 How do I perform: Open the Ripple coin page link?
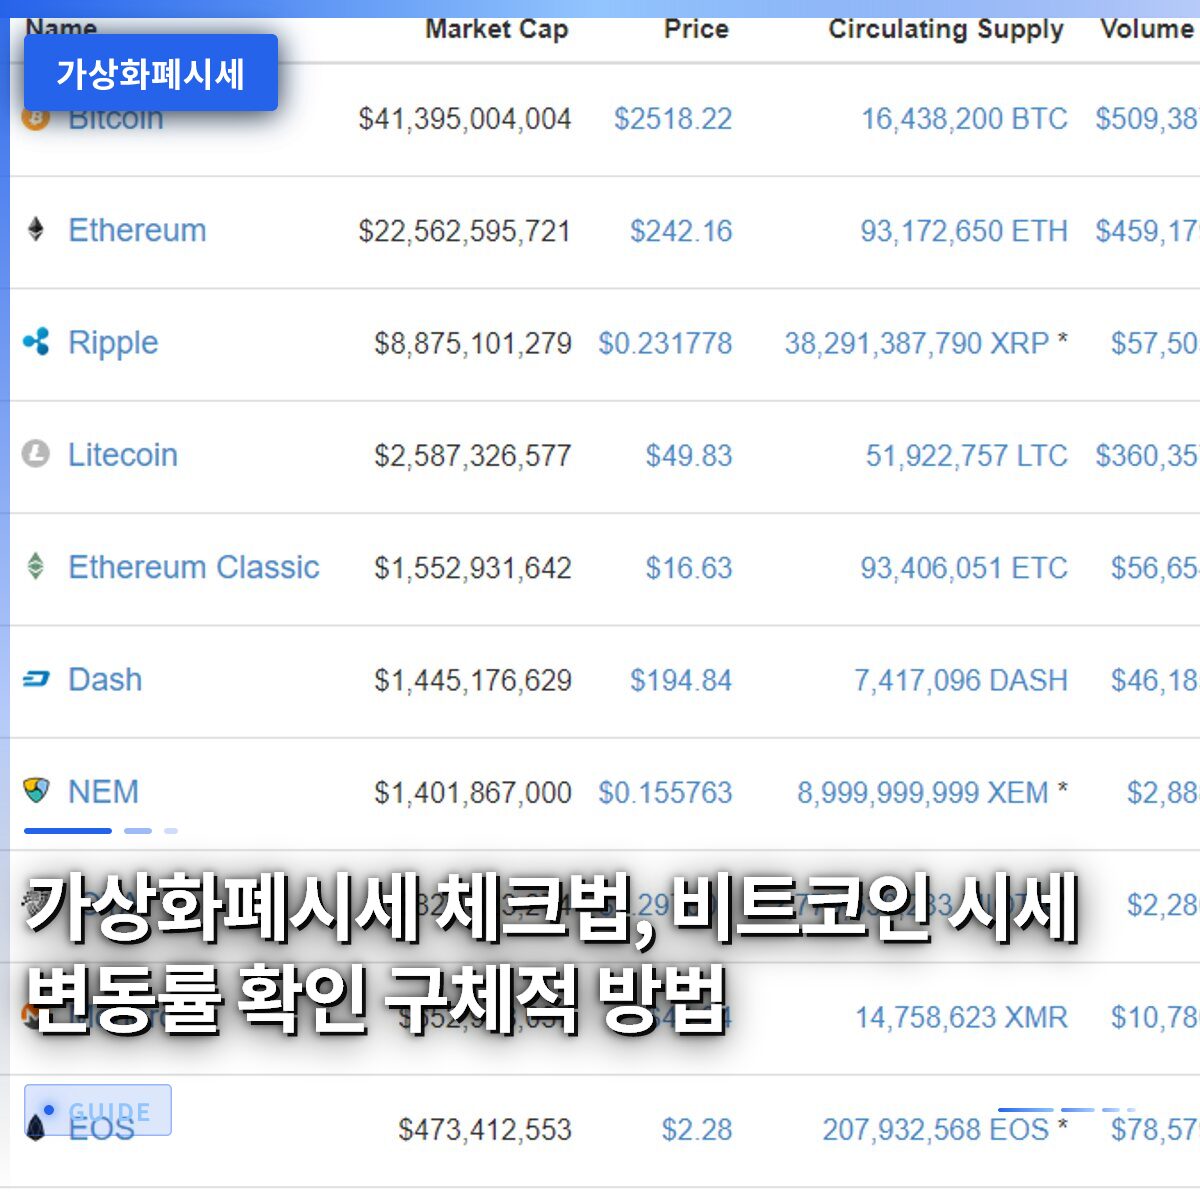pyautogui.click(x=113, y=343)
